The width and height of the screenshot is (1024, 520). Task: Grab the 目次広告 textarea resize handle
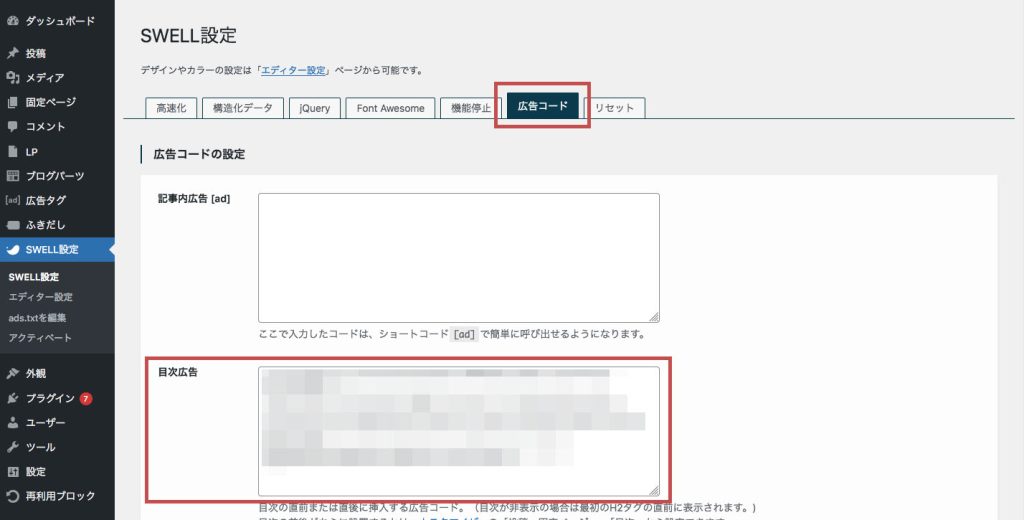654,491
